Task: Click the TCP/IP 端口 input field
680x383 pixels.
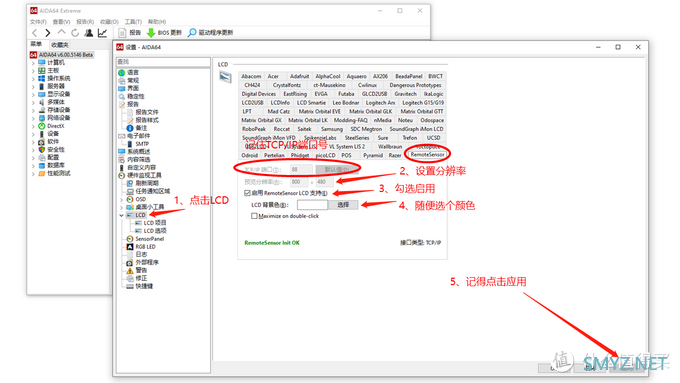Action: [301, 169]
